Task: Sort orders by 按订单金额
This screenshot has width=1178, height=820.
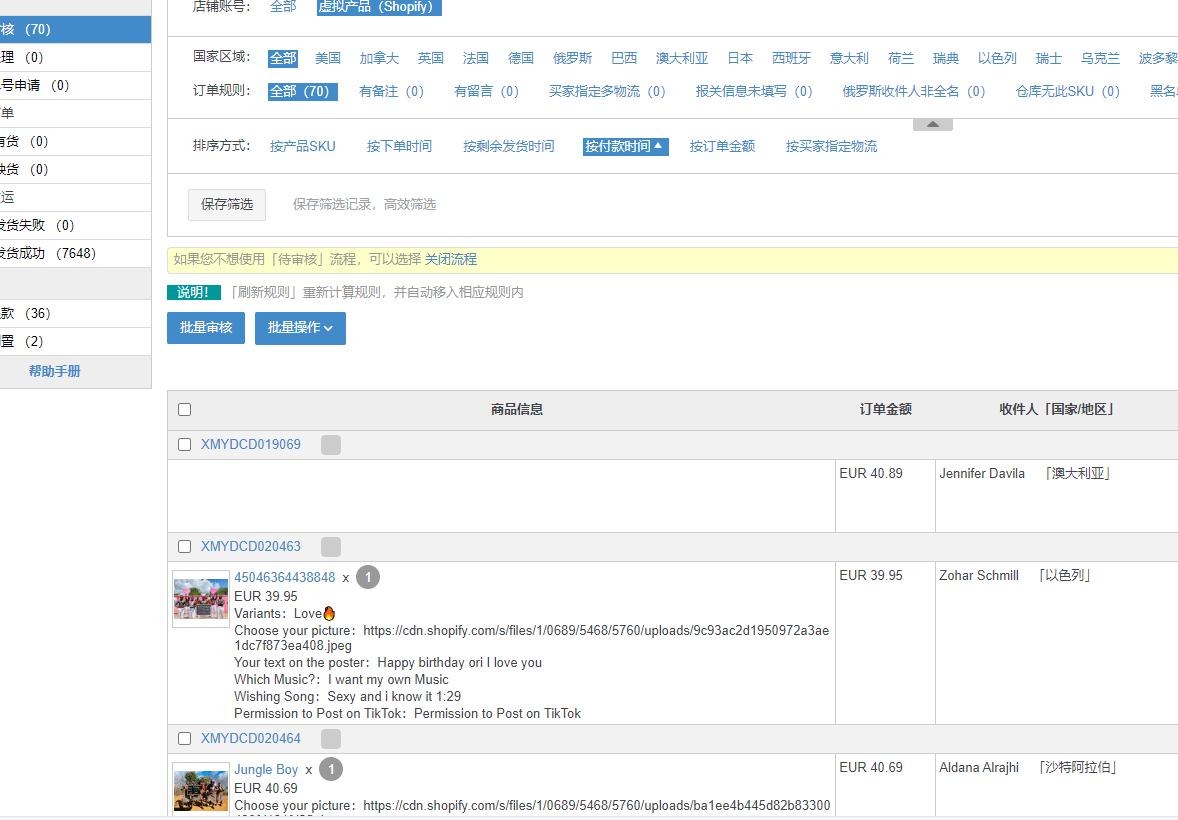Action: click(x=722, y=146)
